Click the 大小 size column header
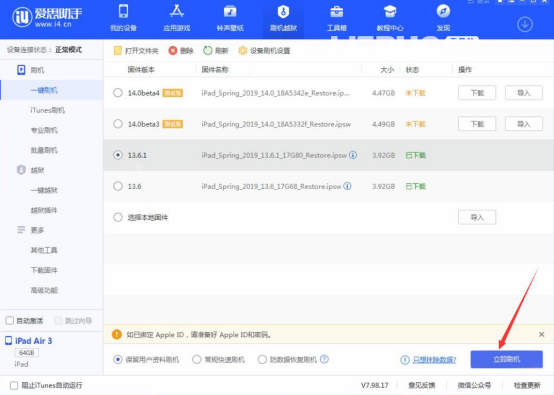 point(387,70)
